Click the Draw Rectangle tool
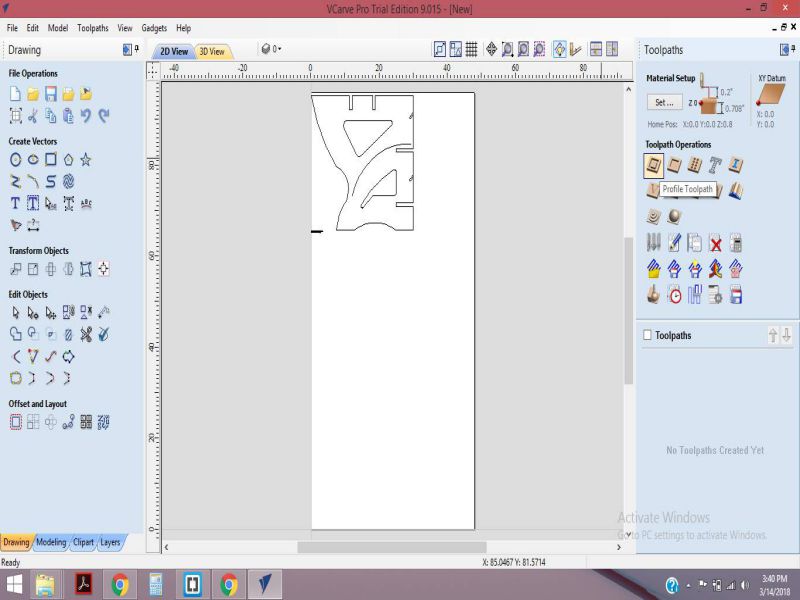The height and width of the screenshot is (600, 800). (51, 159)
